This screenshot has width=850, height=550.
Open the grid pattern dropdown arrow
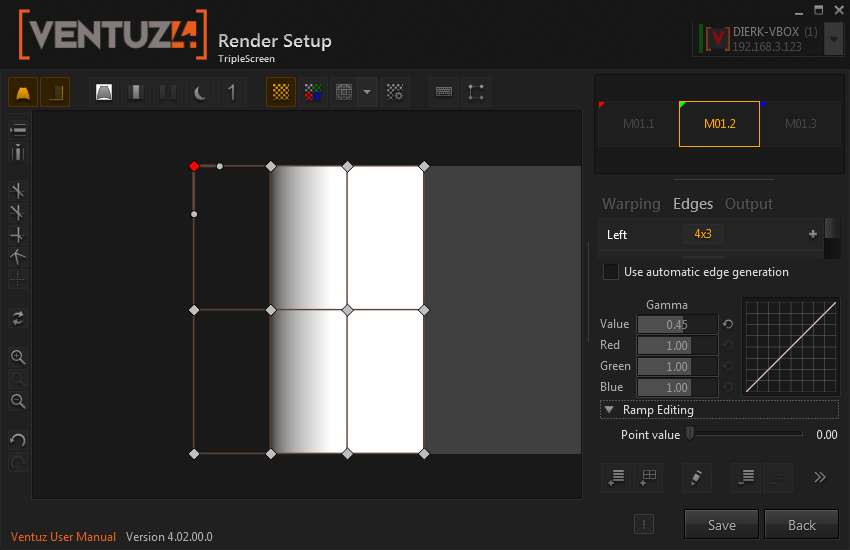367,92
